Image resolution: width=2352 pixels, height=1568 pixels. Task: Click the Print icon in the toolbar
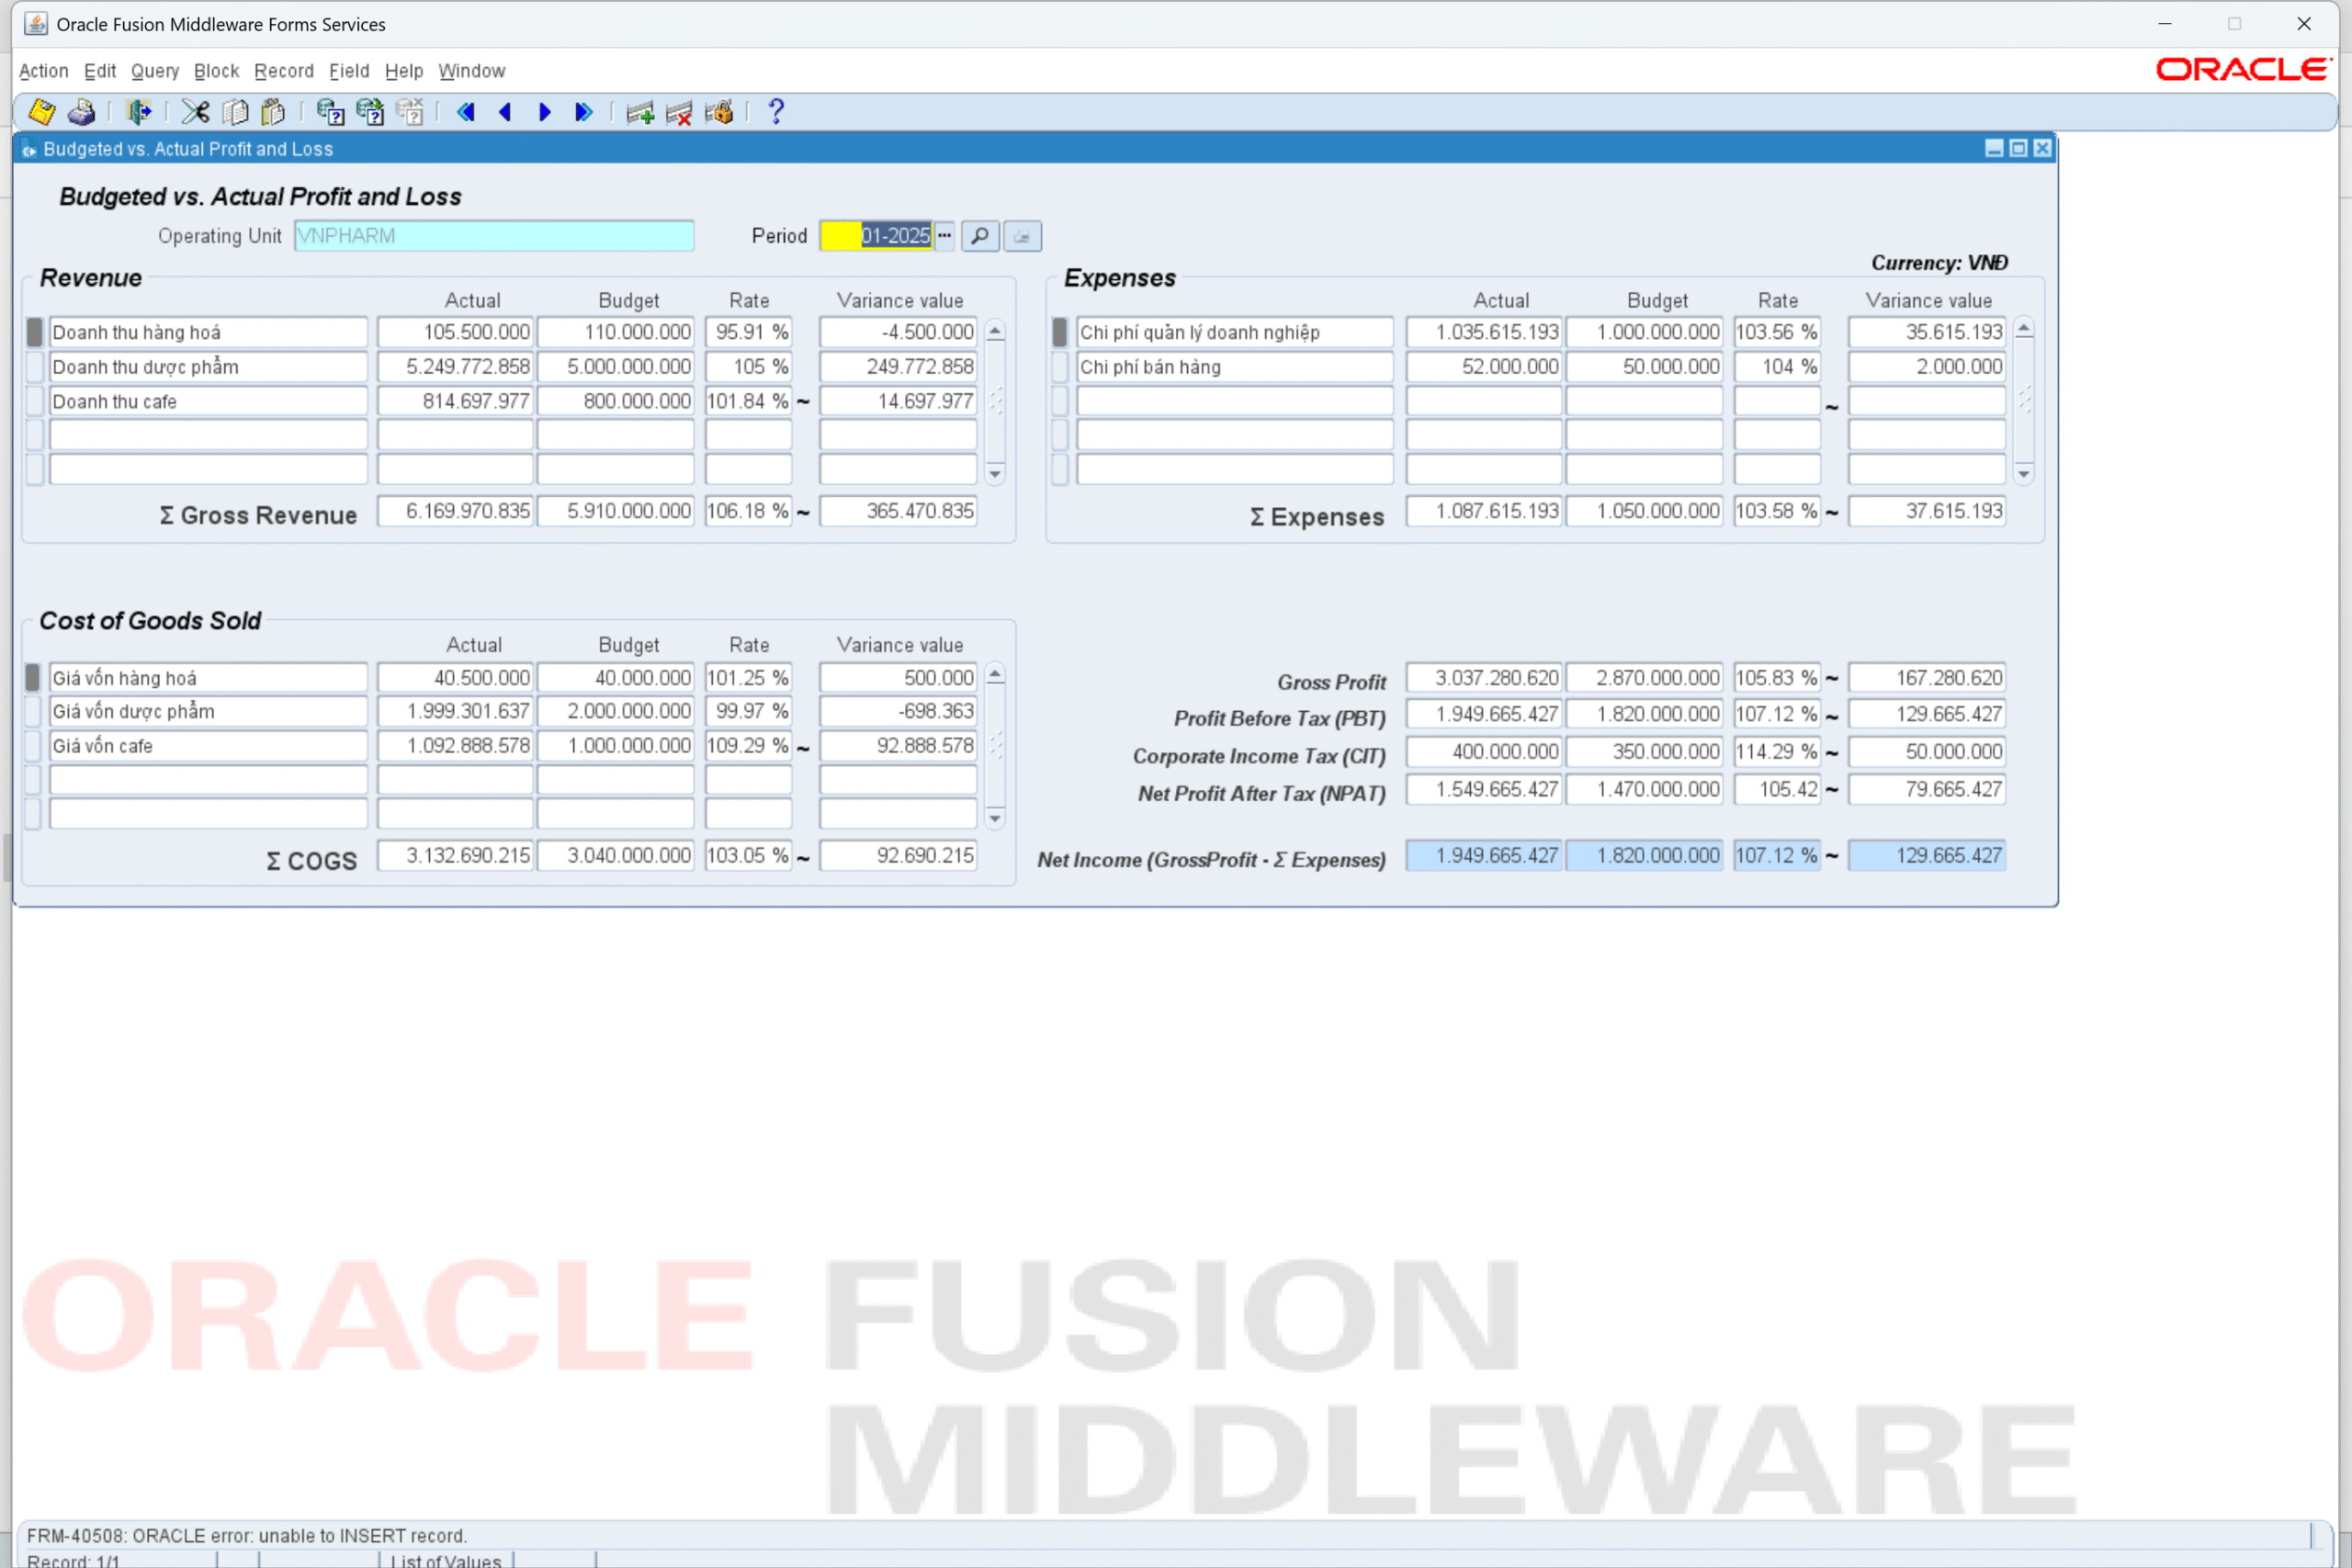81,112
